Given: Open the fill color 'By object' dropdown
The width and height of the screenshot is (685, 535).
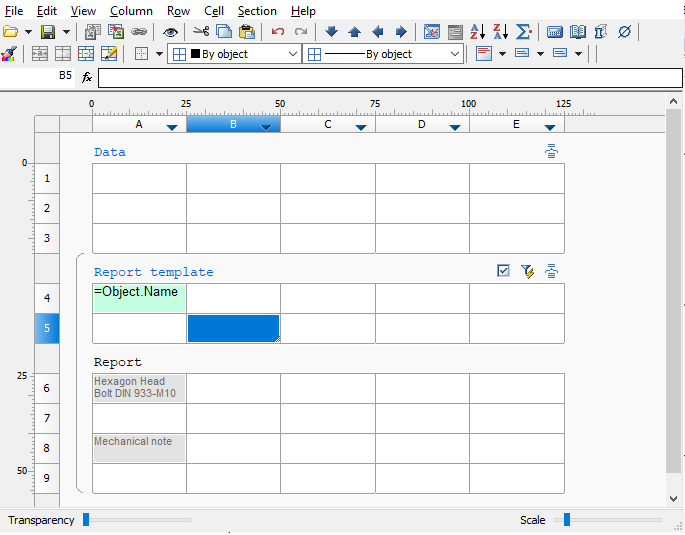Looking at the screenshot, I should (235, 54).
